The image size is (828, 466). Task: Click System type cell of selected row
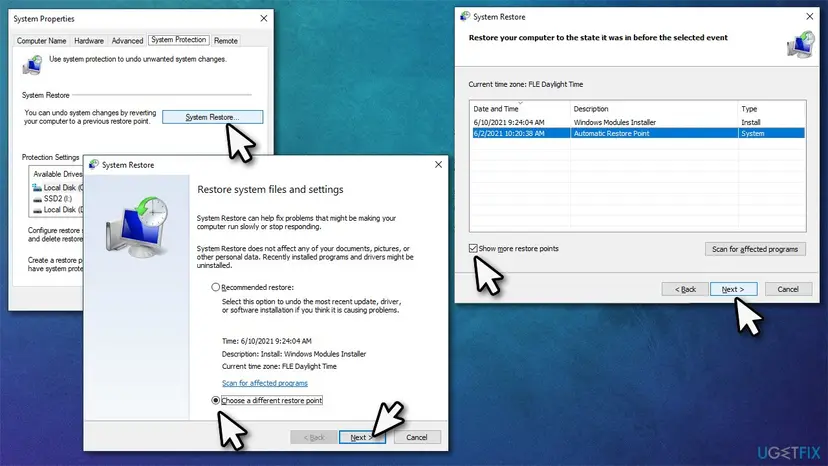click(x=752, y=133)
